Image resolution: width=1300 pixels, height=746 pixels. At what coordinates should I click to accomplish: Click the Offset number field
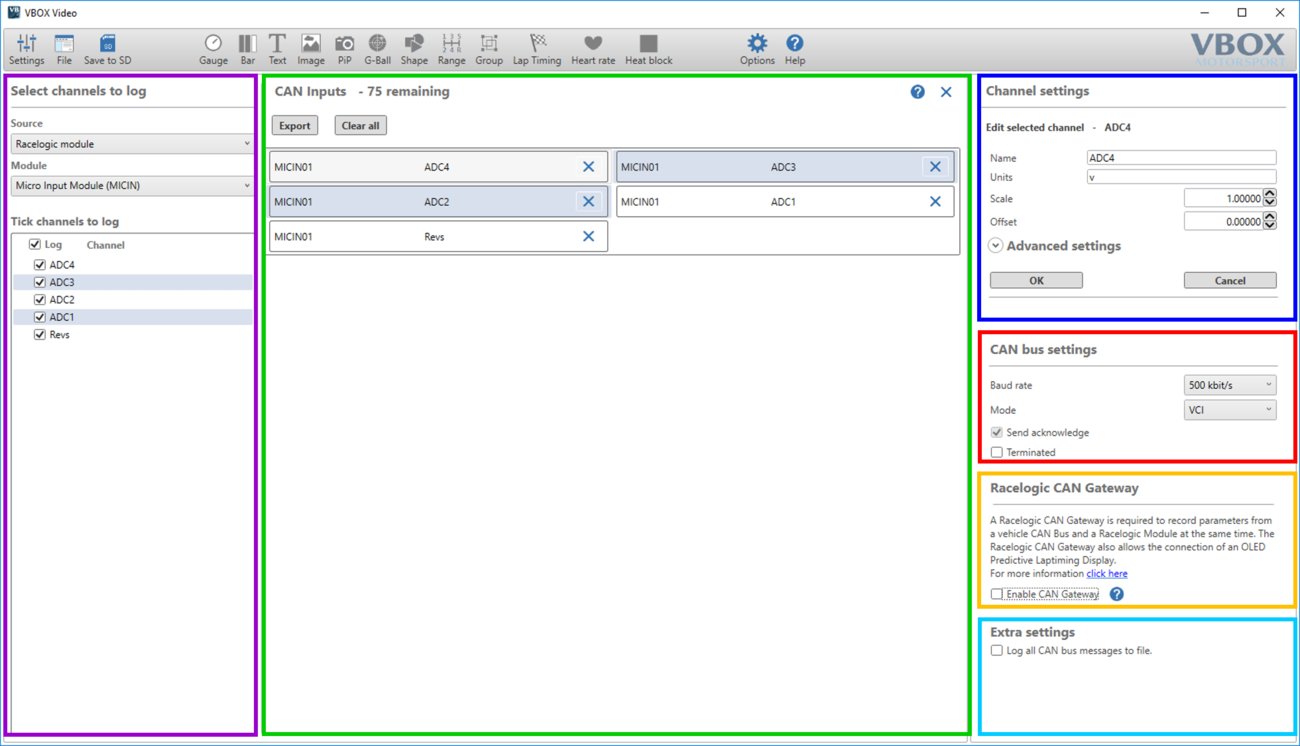1224,222
